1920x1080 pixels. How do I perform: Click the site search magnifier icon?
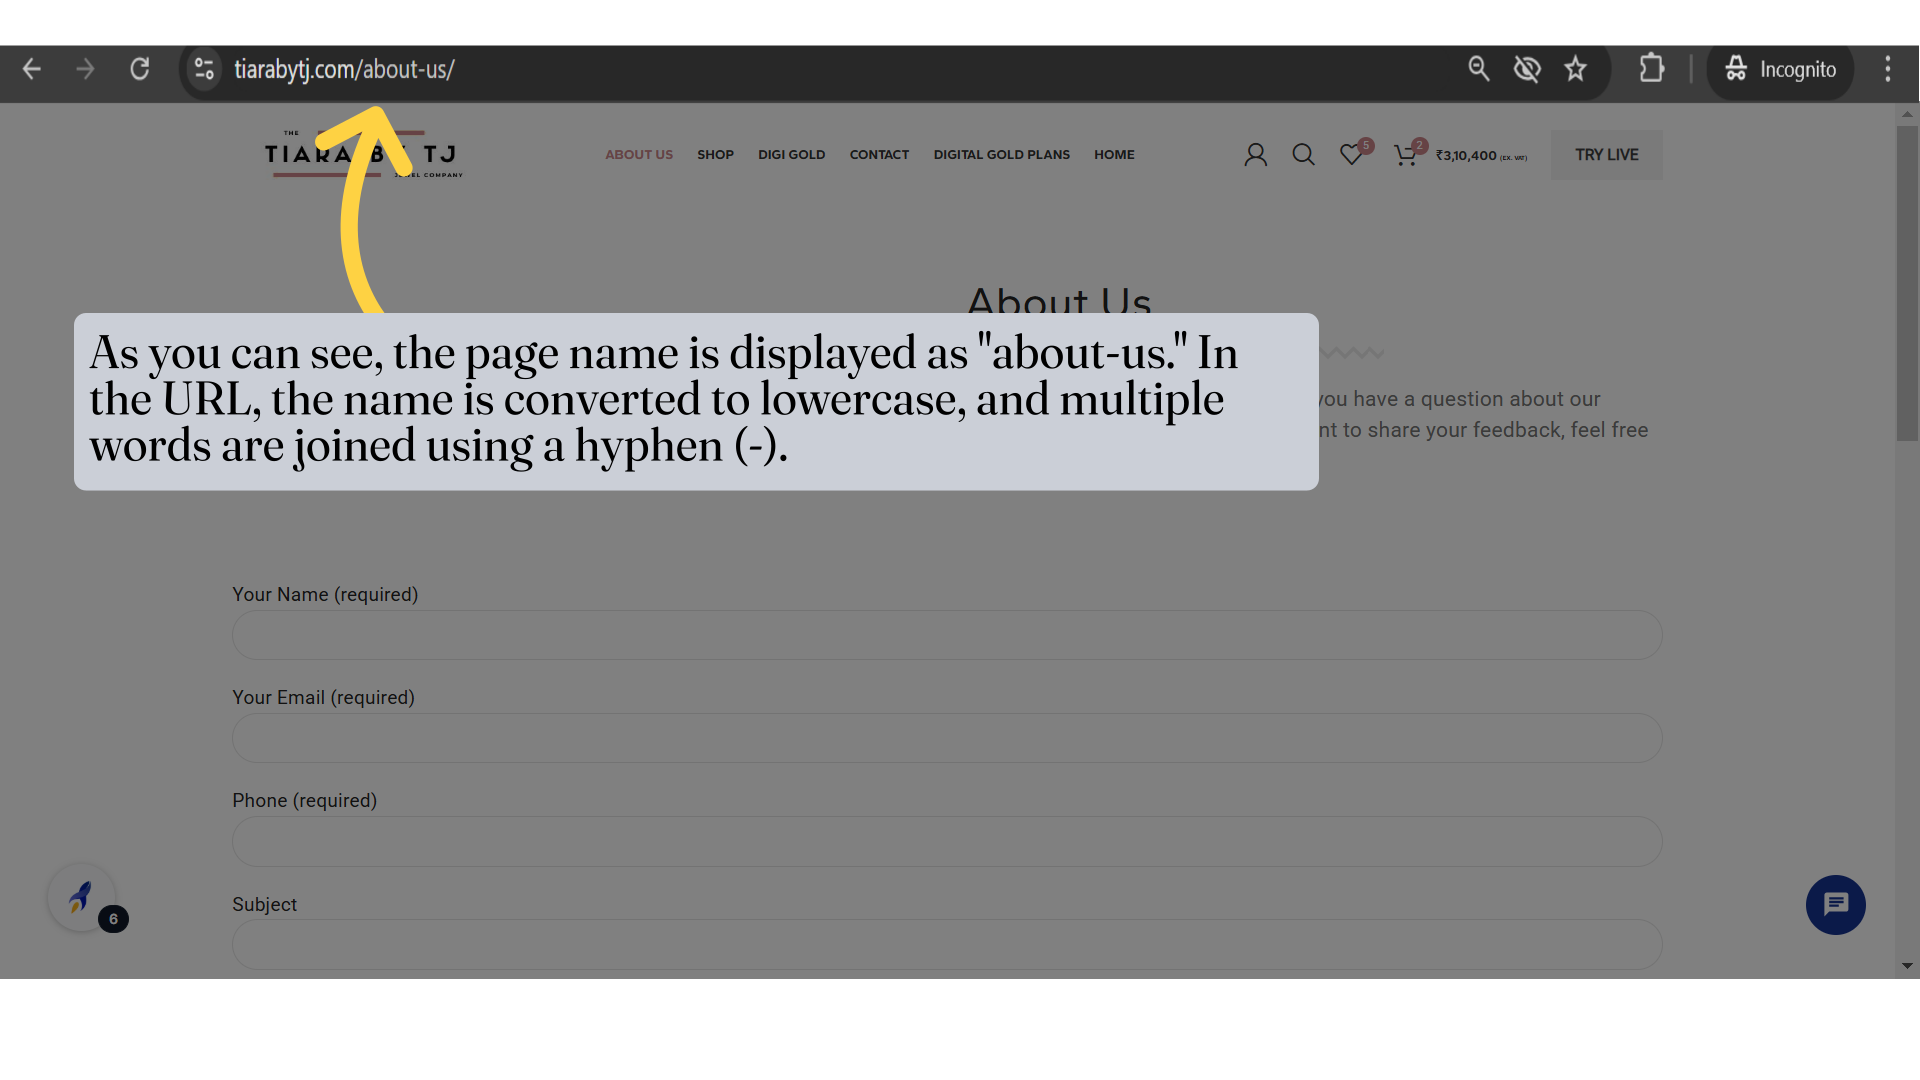1303,155
